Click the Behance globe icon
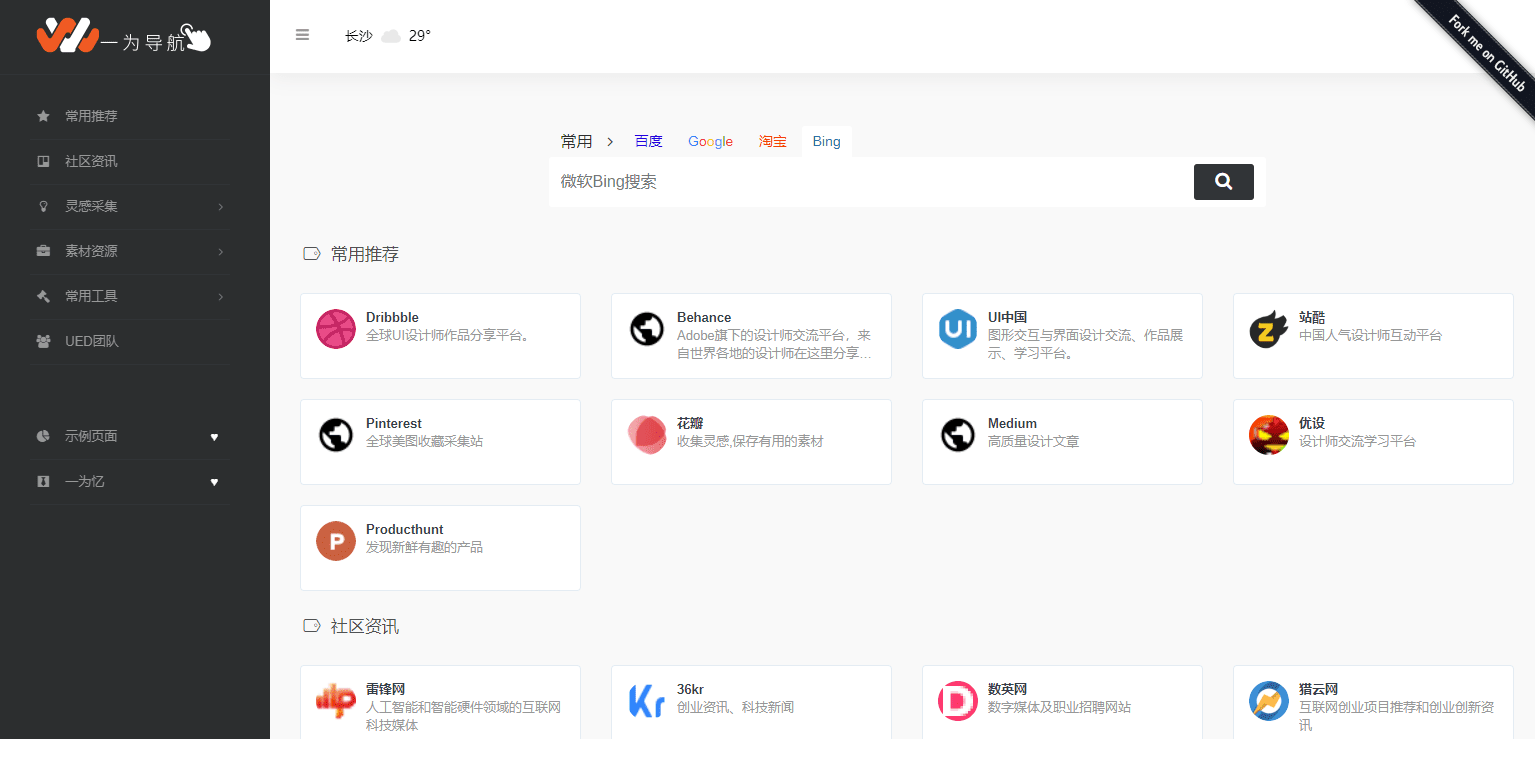Viewport: 1535px width, 762px height. [x=647, y=329]
